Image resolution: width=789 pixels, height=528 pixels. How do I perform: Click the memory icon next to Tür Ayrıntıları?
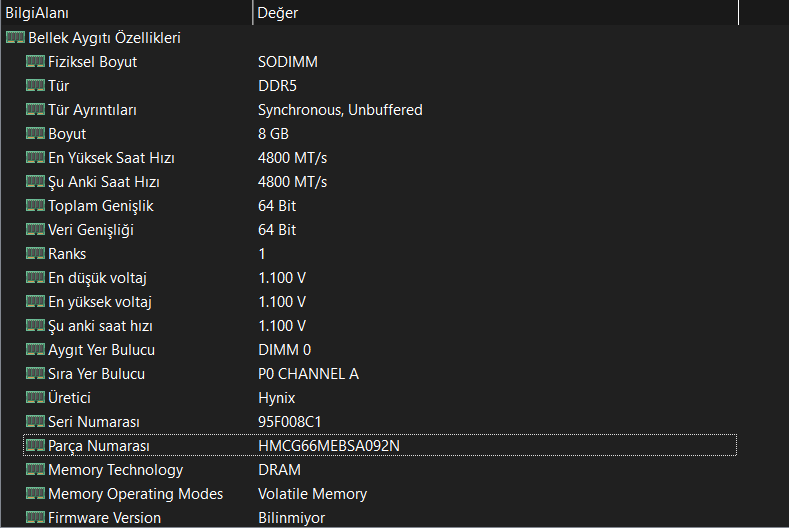35,110
